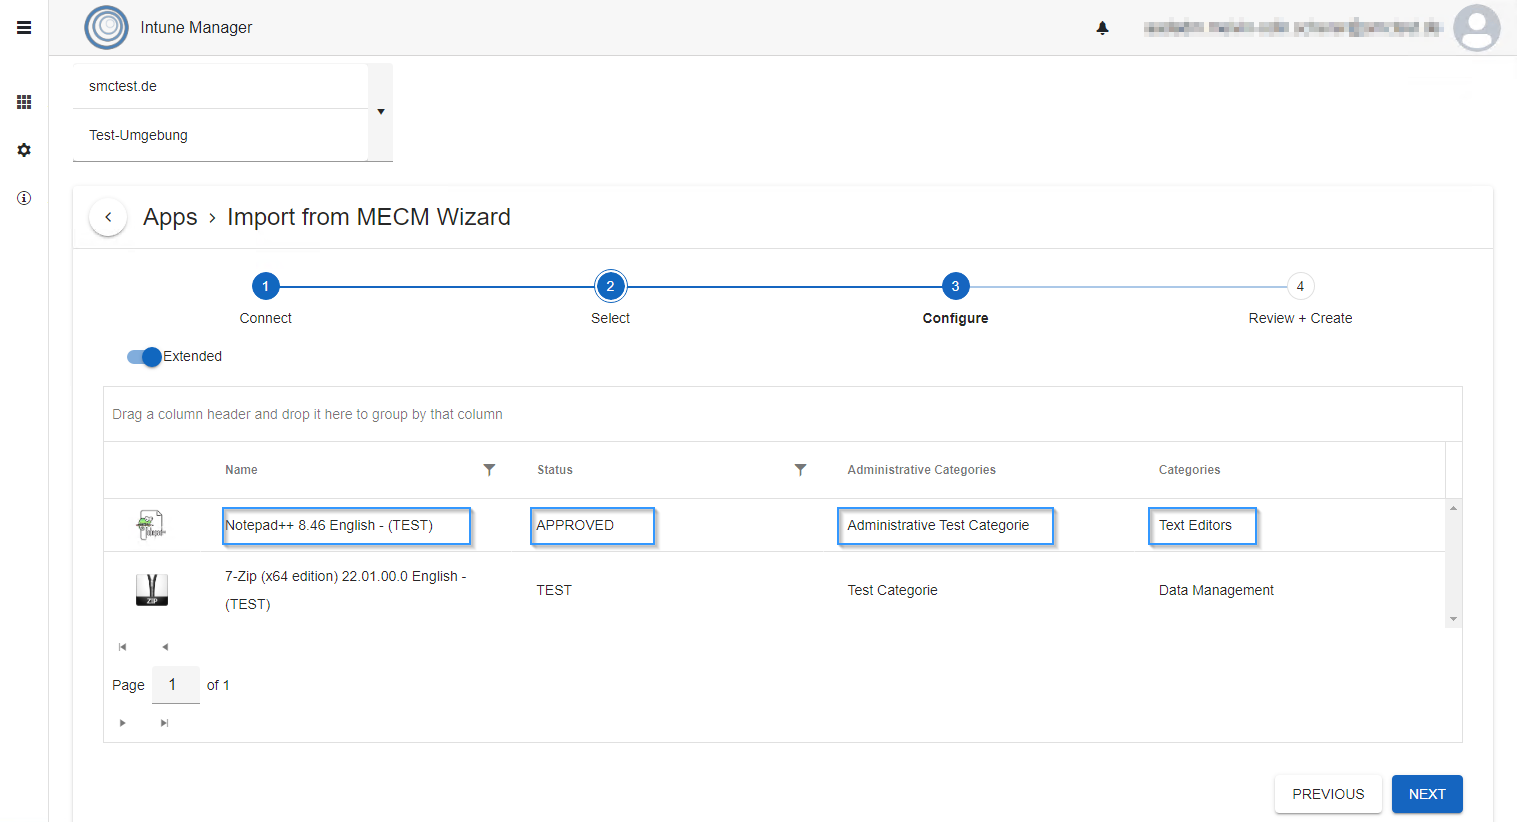Go to wizard step 4 Review + Create
1517x822 pixels.
[1300, 286]
